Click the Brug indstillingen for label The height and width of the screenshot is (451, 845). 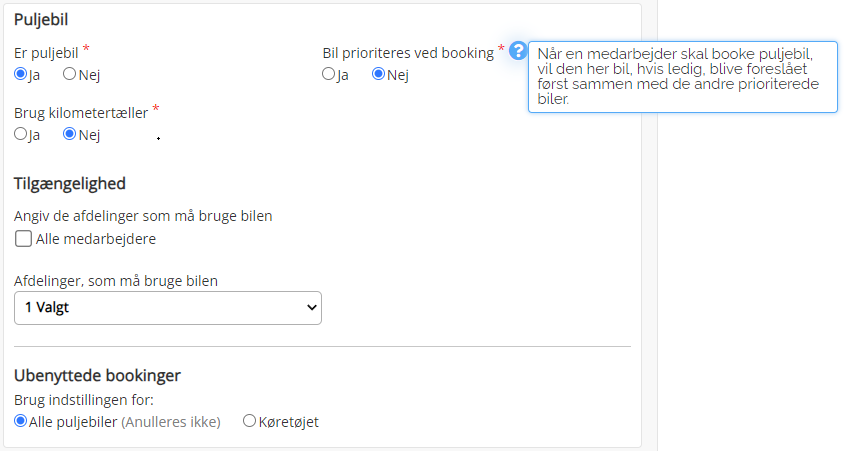pyautogui.click(x=84, y=400)
